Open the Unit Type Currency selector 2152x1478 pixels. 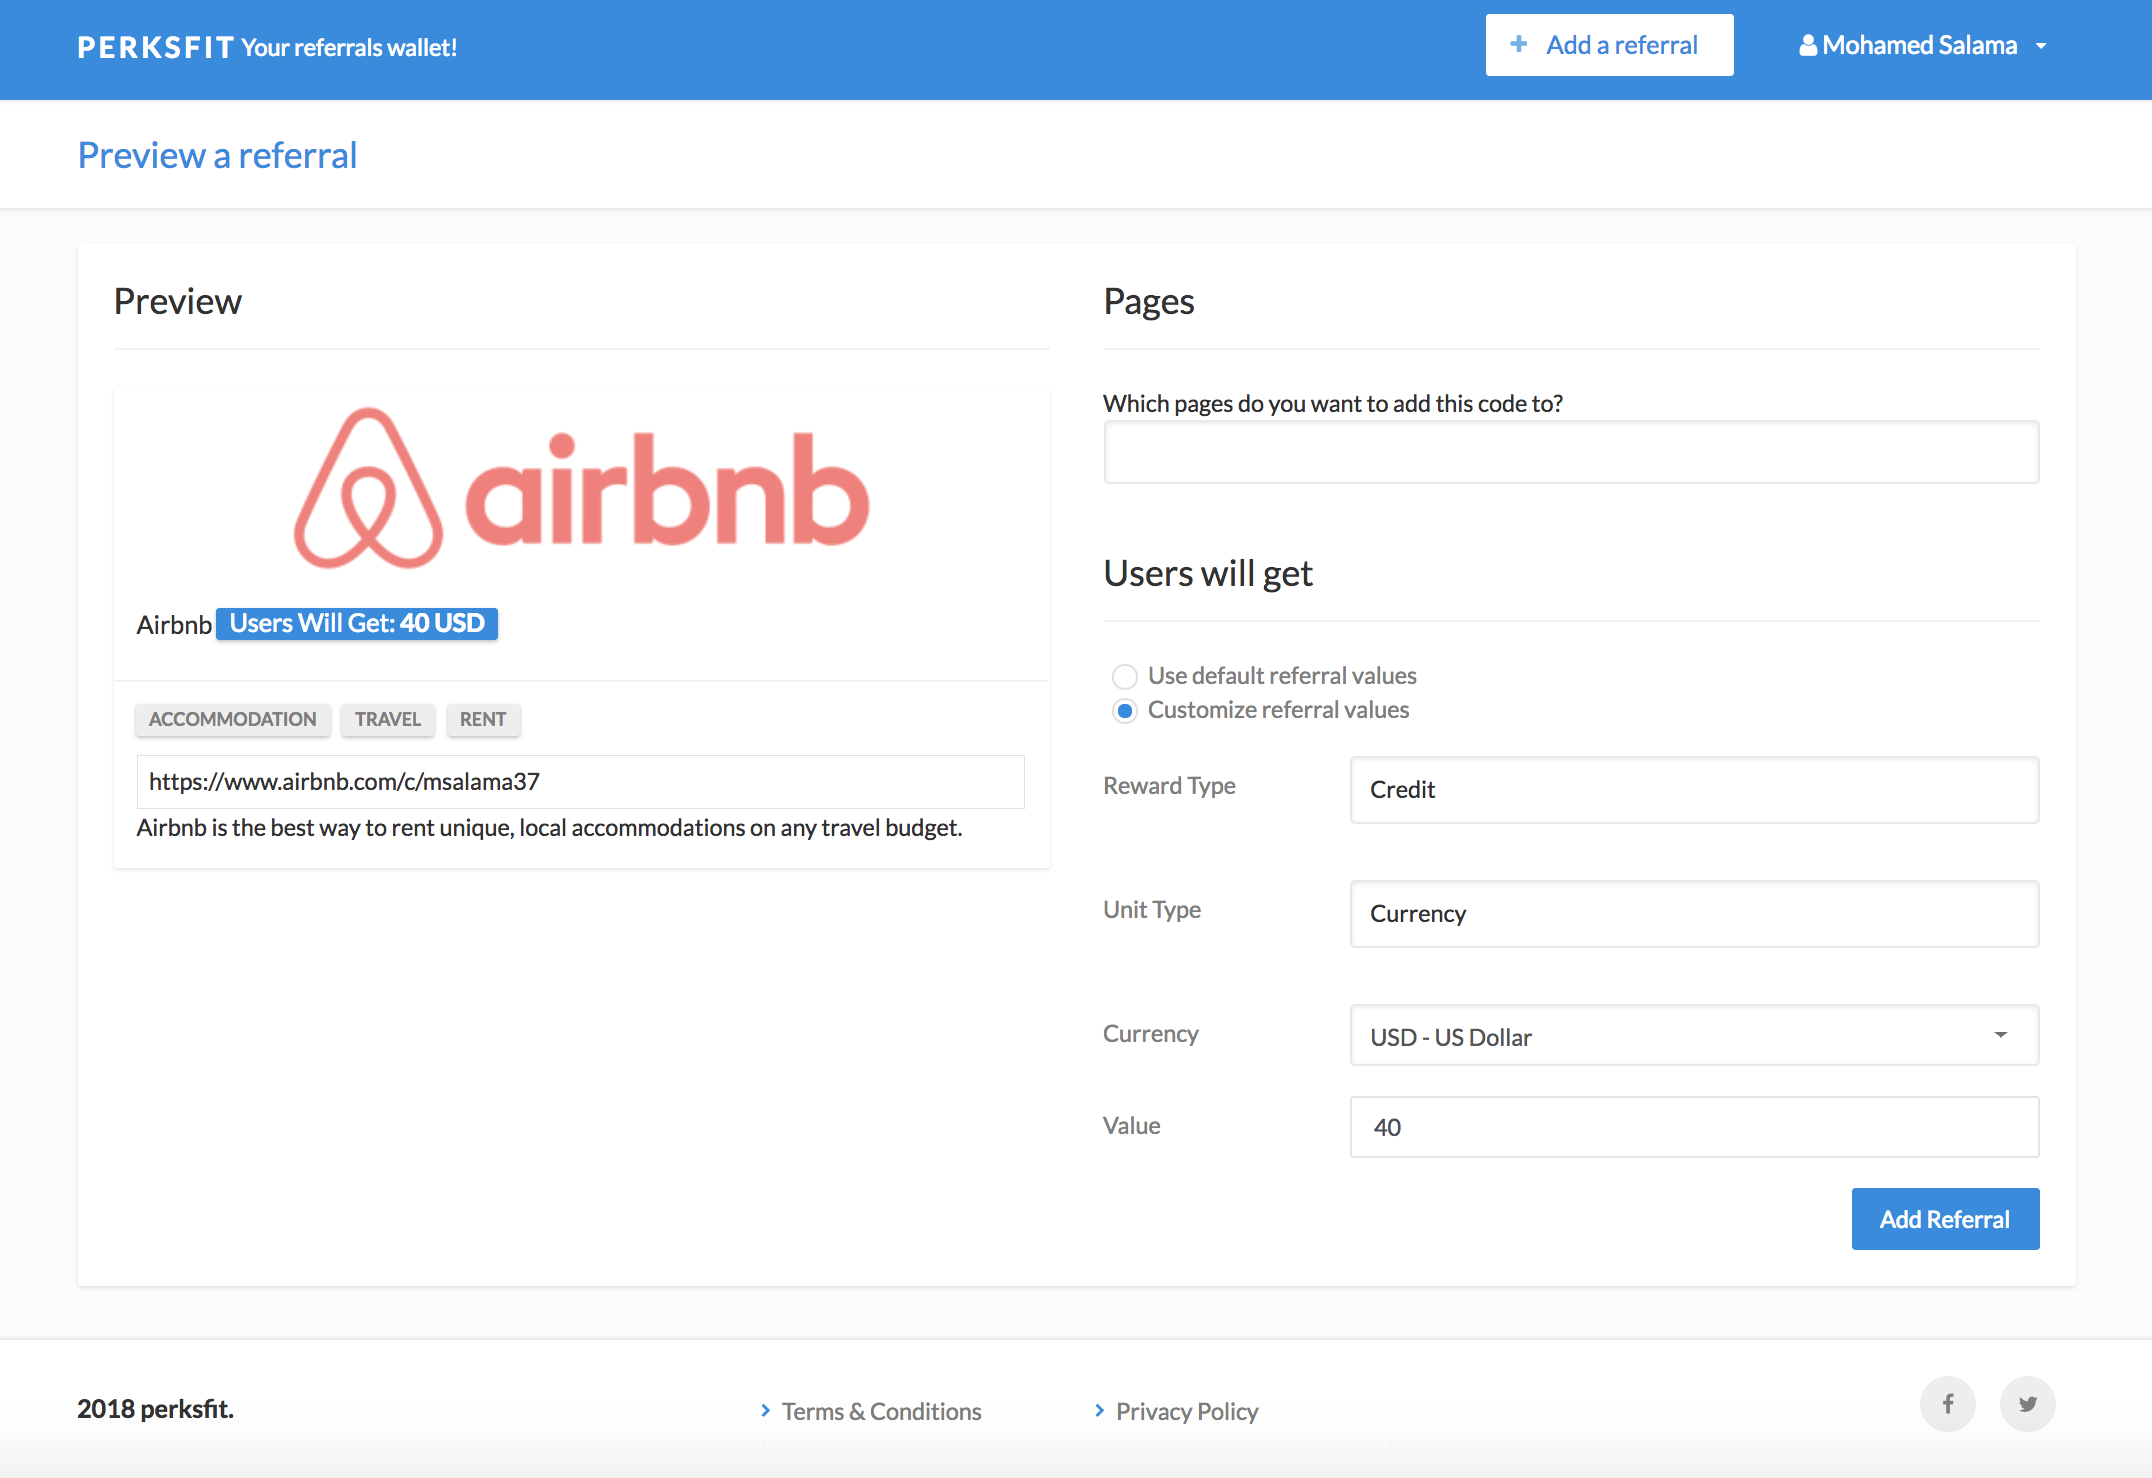tap(1693, 914)
